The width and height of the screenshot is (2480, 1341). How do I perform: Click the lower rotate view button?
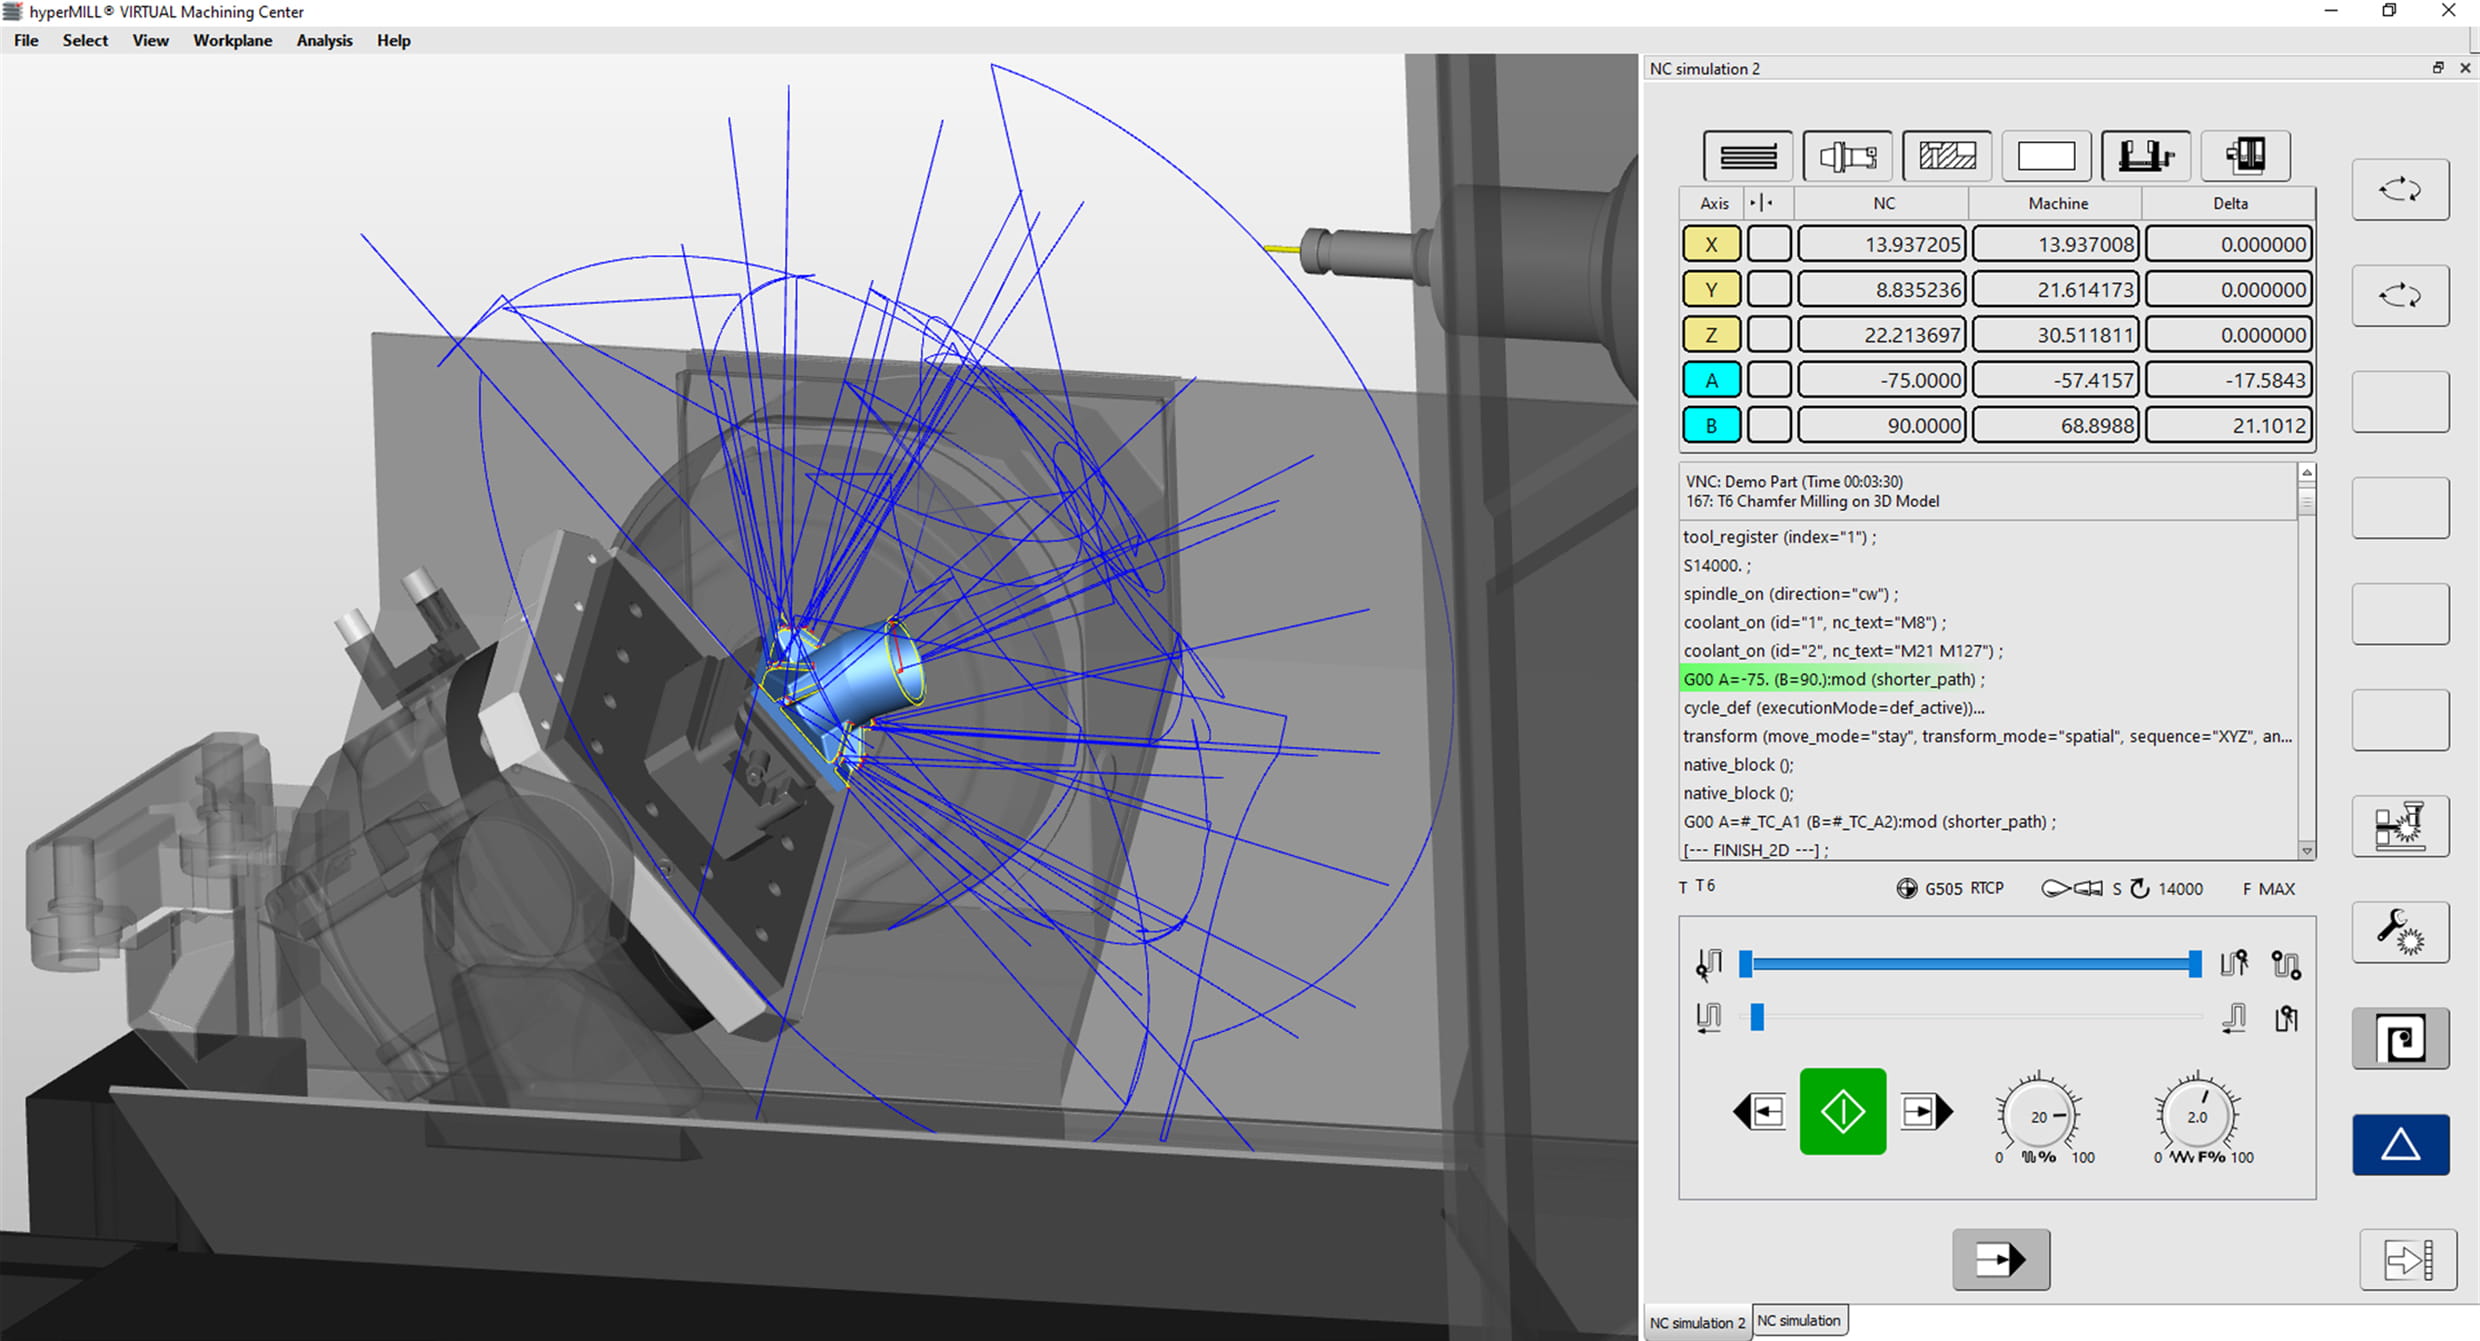(x=2400, y=295)
